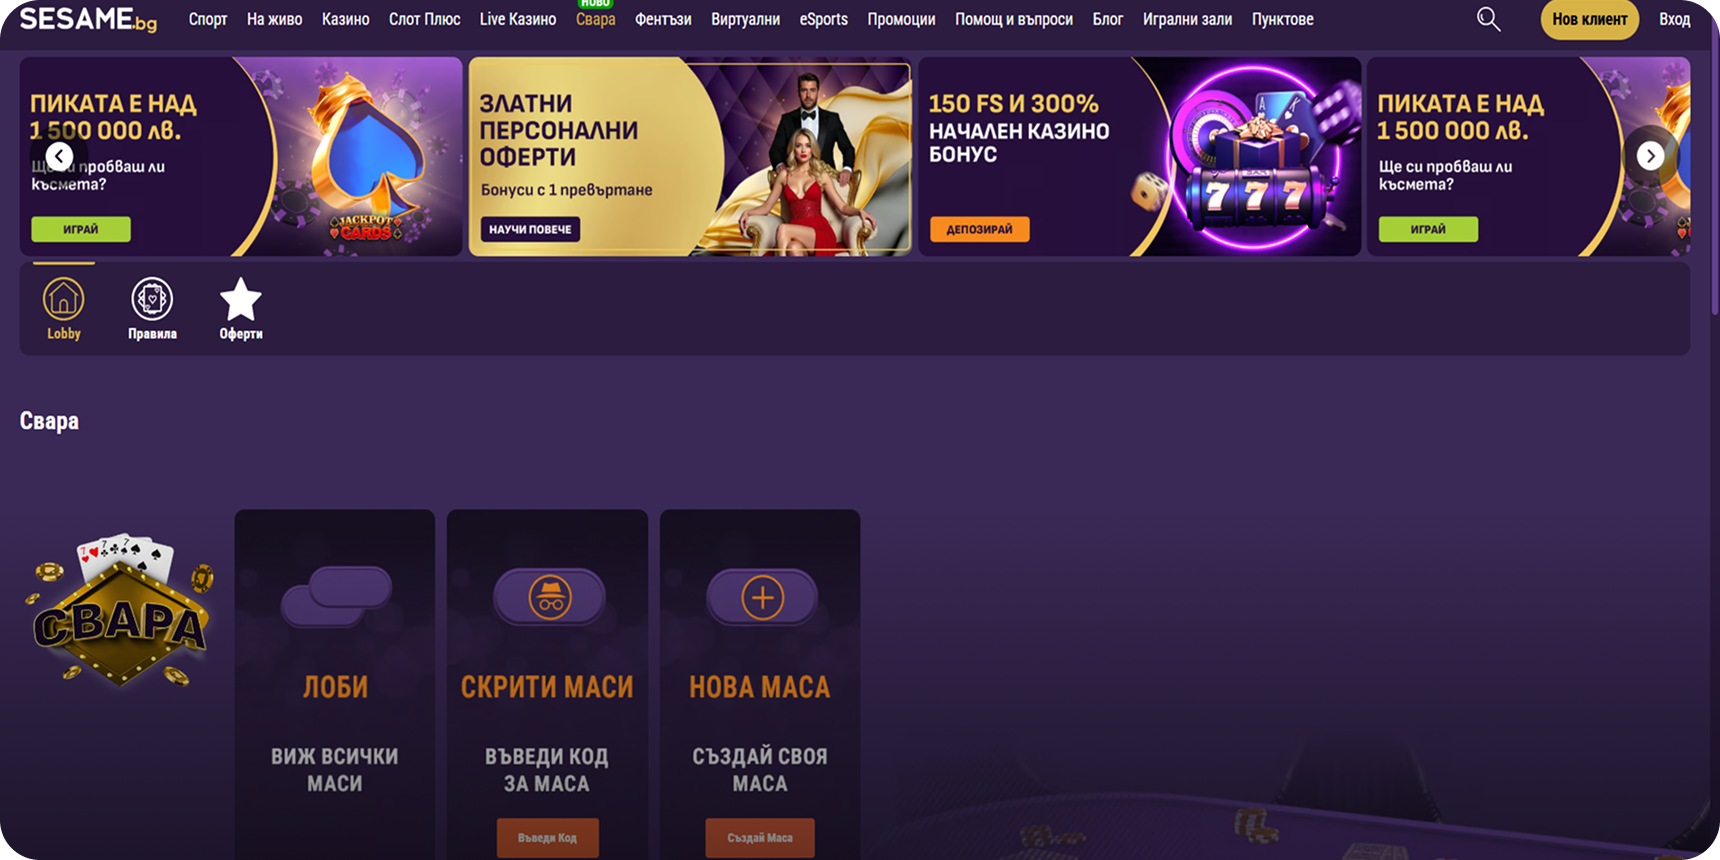Click the orange ДЕПОЗИРАЙ banner button

(x=980, y=229)
